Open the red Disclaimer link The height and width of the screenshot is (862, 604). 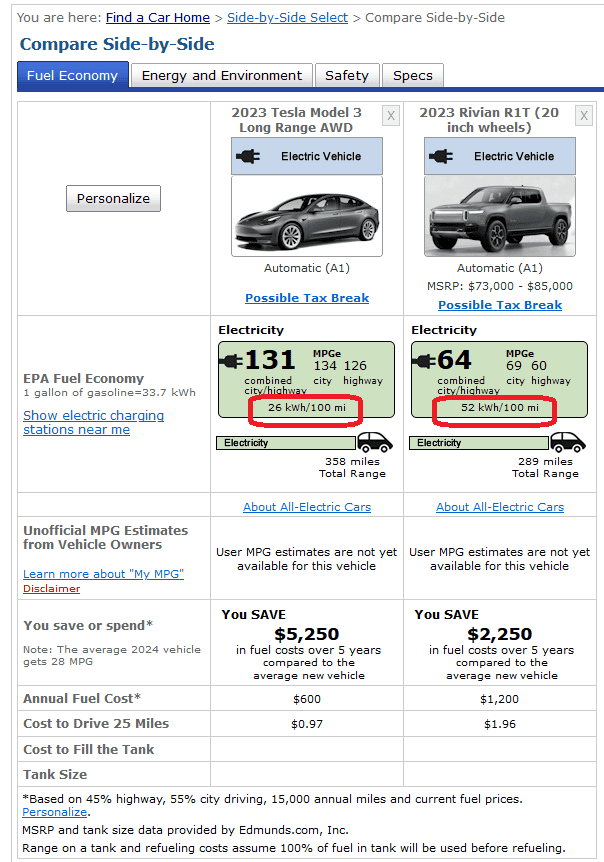(x=52, y=589)
